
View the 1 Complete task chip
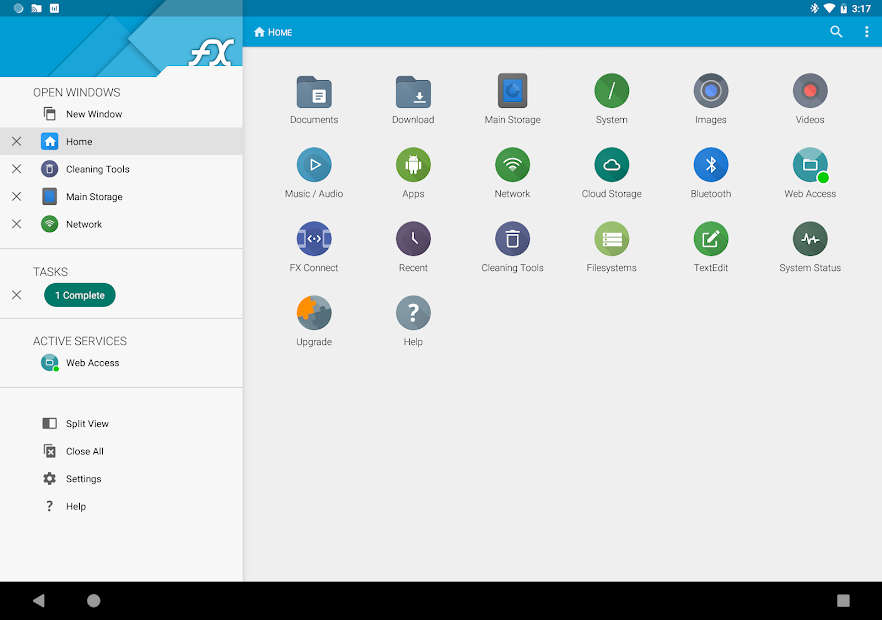(79, 295)
